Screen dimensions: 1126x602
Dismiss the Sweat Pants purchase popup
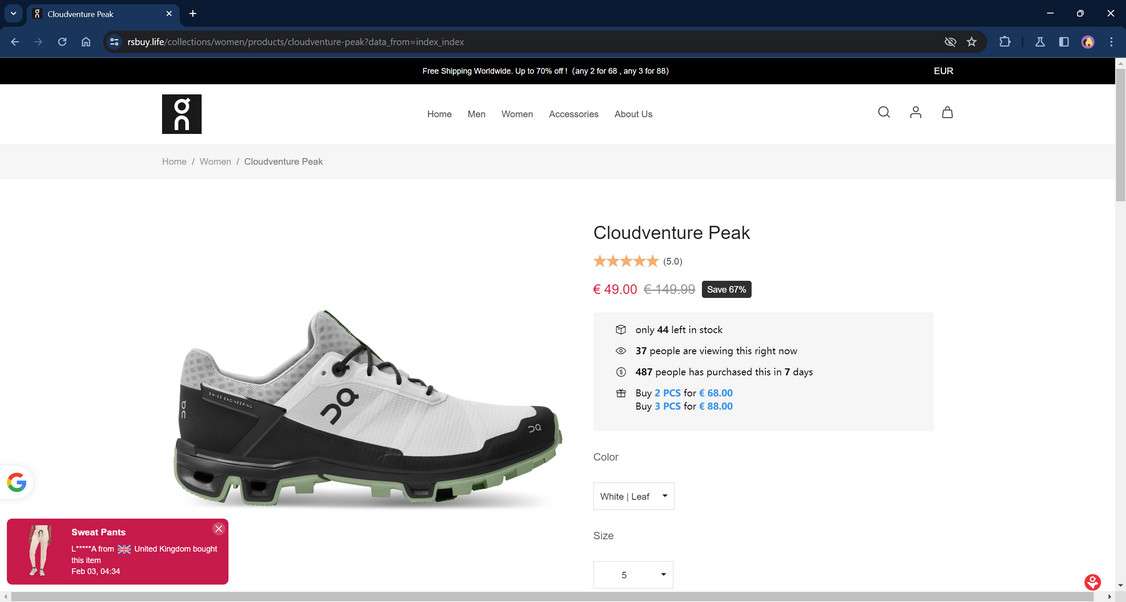pos(219,529)
